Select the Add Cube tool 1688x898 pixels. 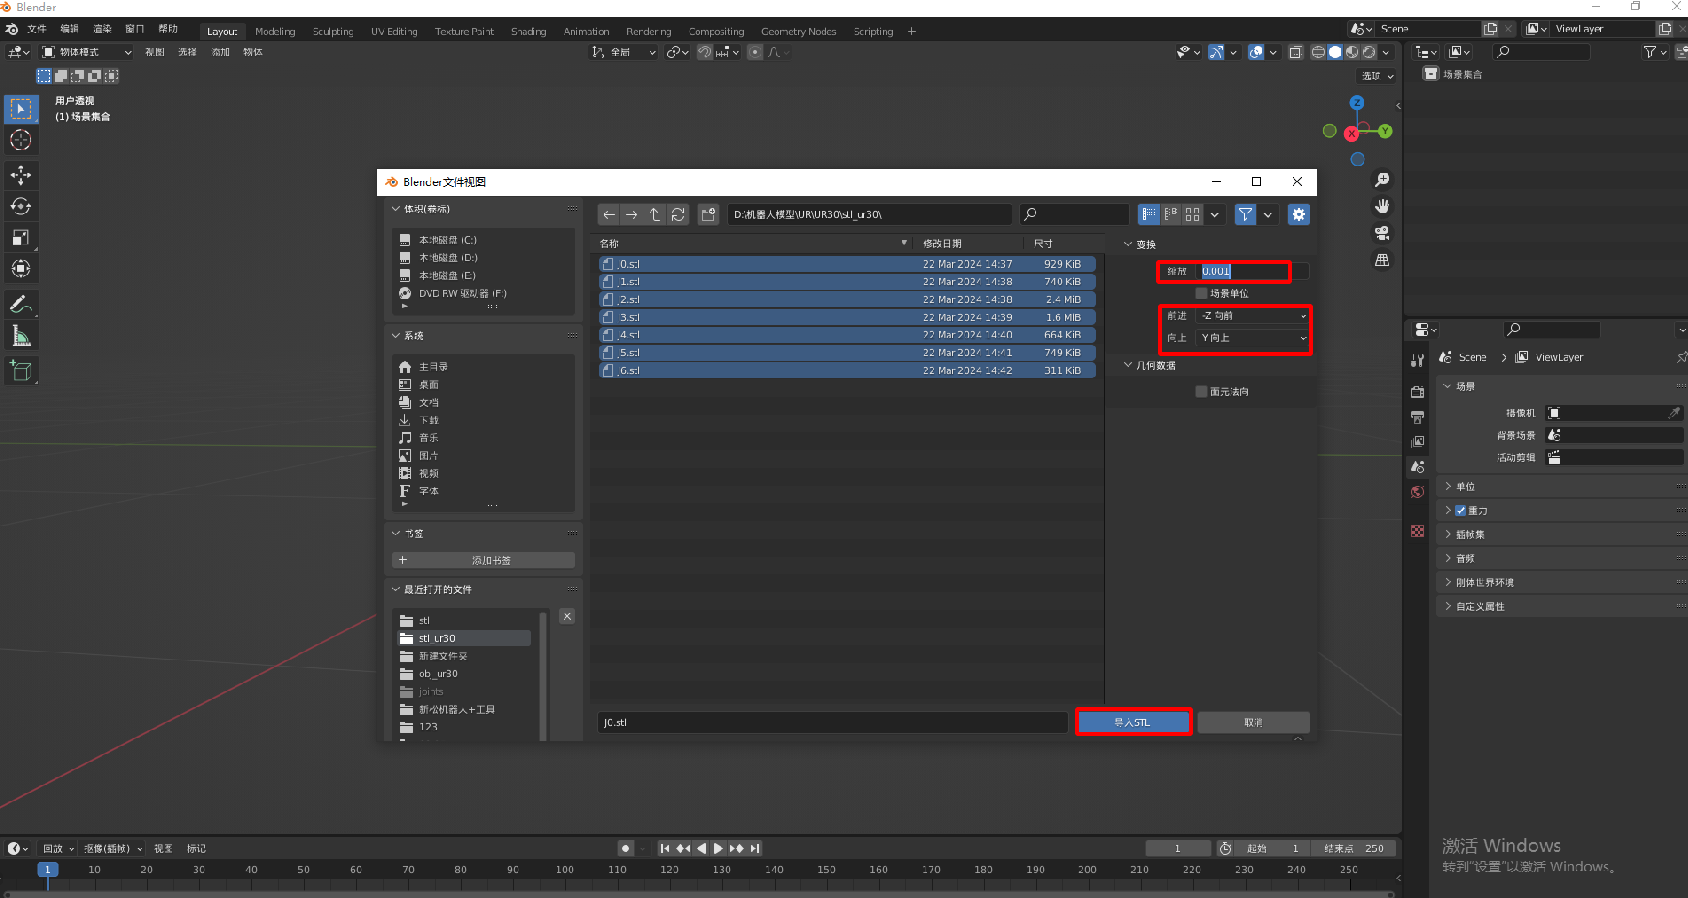pyautogui.click(x=21, y=371)
